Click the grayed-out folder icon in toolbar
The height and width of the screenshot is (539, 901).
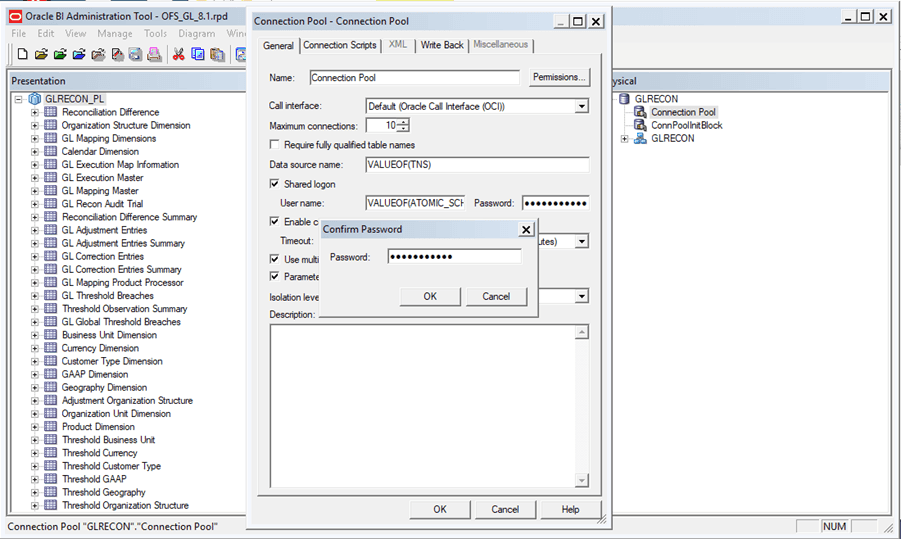point(98,55)
